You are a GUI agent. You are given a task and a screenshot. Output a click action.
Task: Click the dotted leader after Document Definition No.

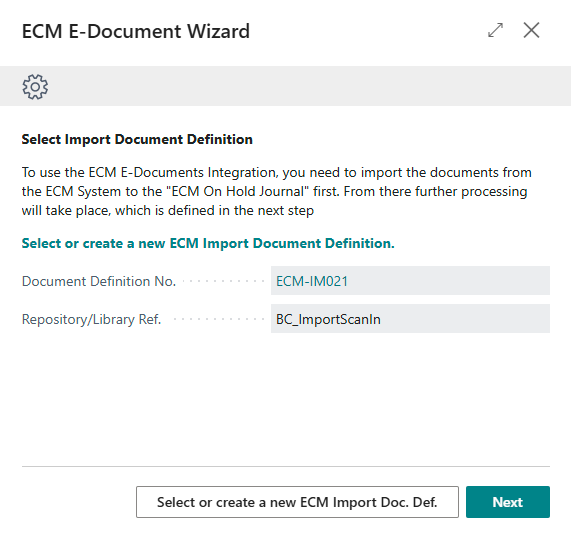tap(223, 281)
